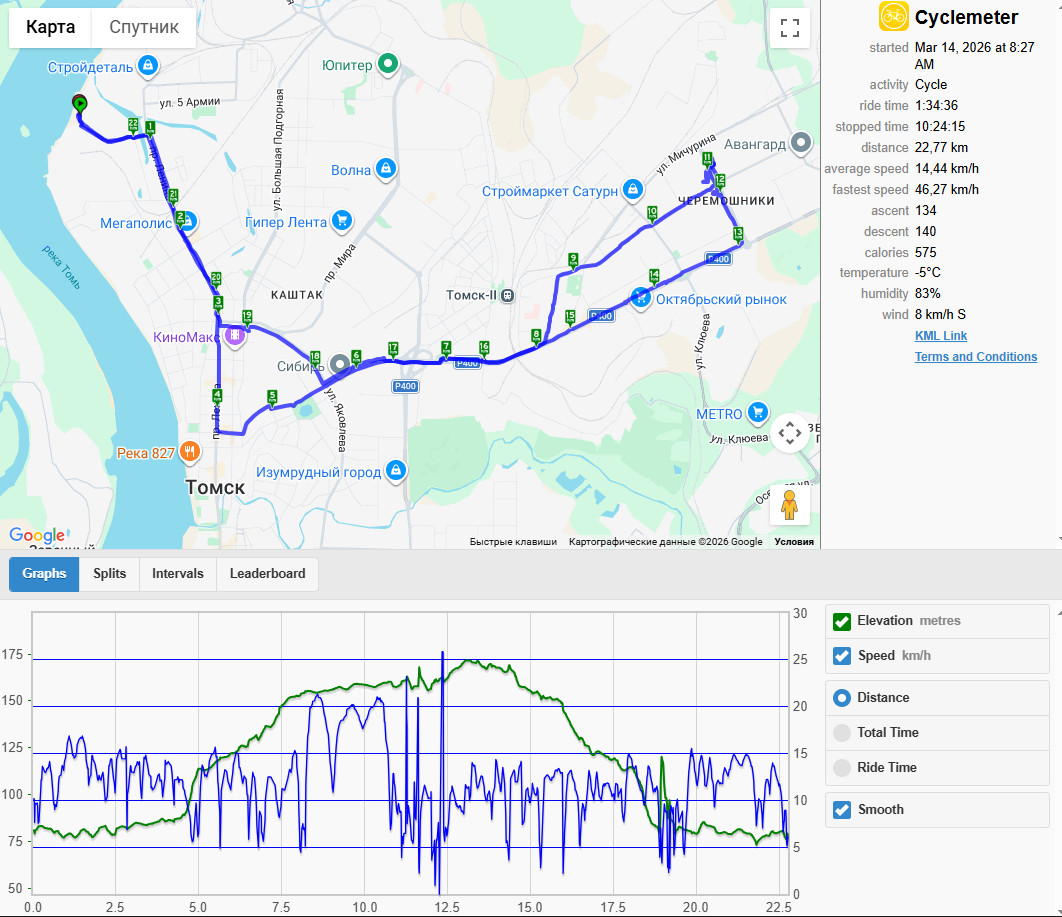This screenshot has height=917, width=1062.
Task: Toggle fullscreen map view icon
Action: [790, 28]
